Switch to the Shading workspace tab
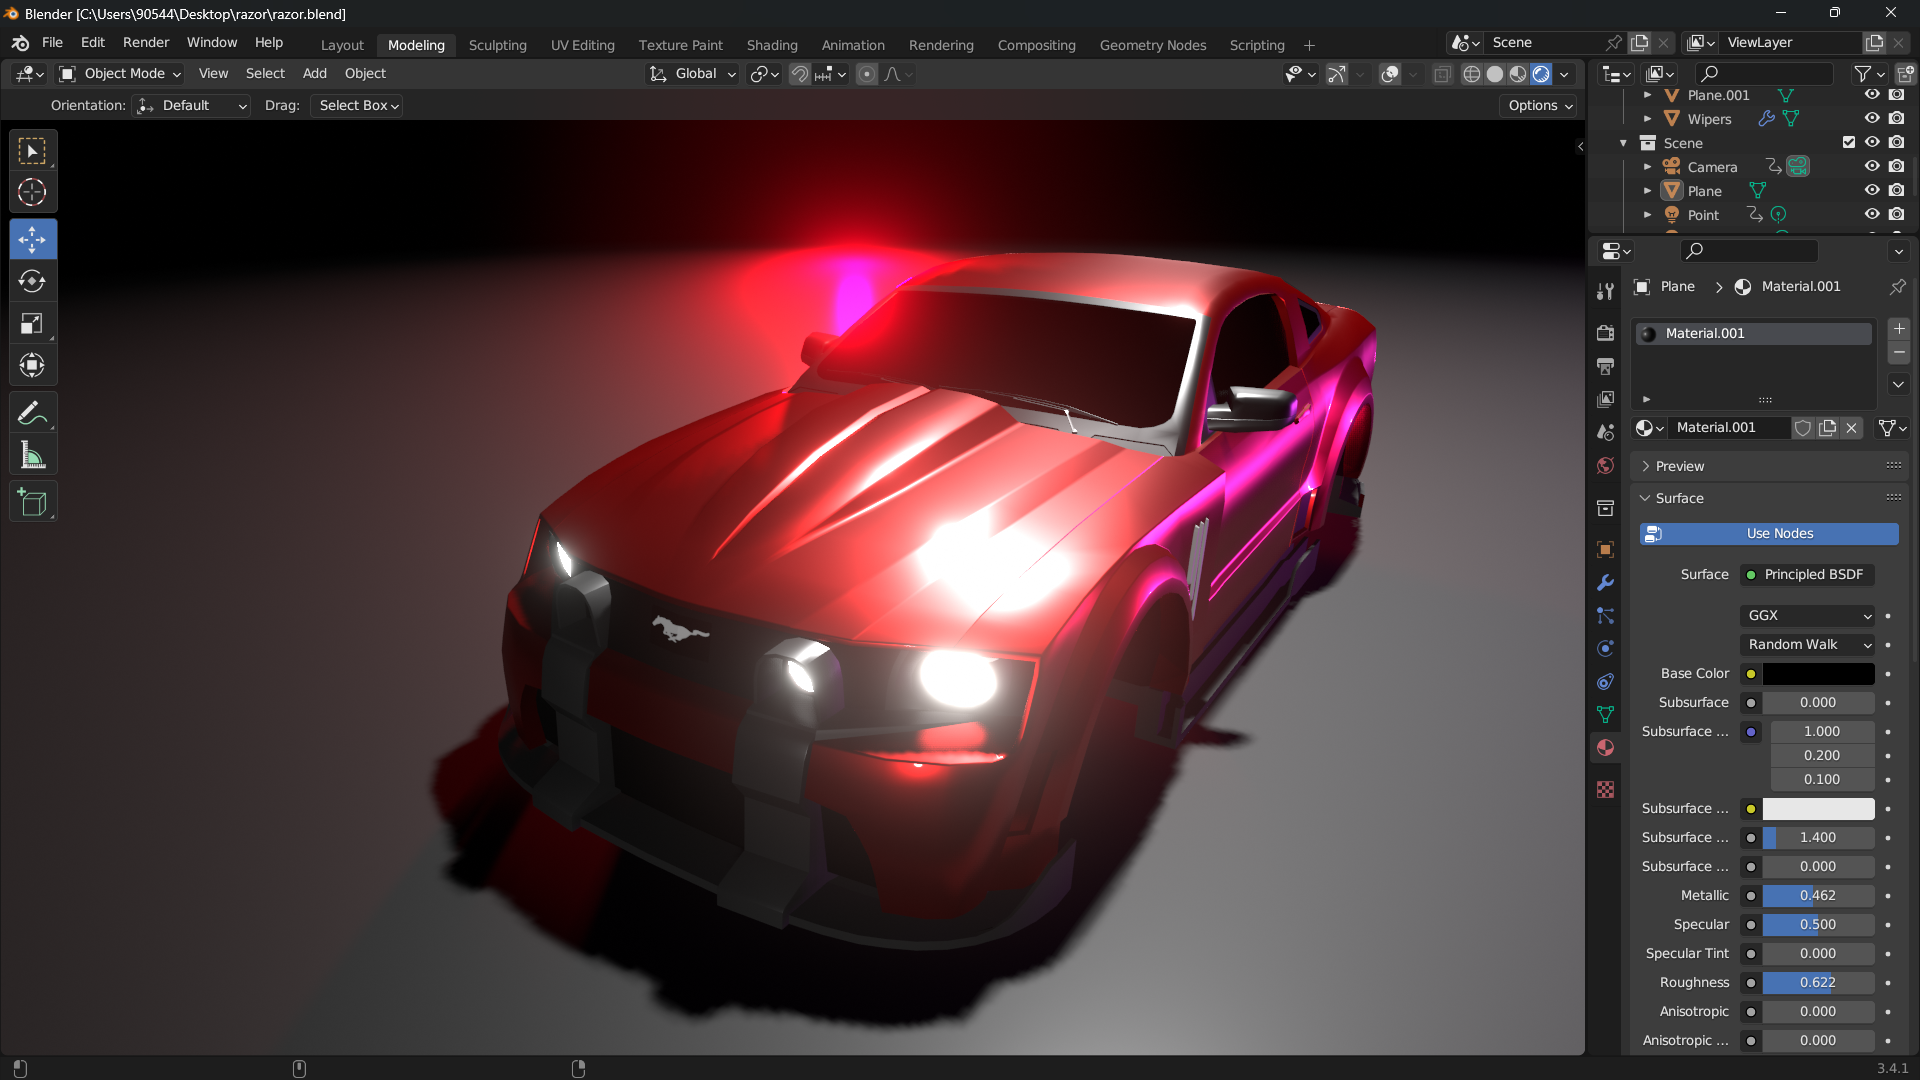Image resolution: width=1920 pixels, height=1080 pixels. click(771, 45)
